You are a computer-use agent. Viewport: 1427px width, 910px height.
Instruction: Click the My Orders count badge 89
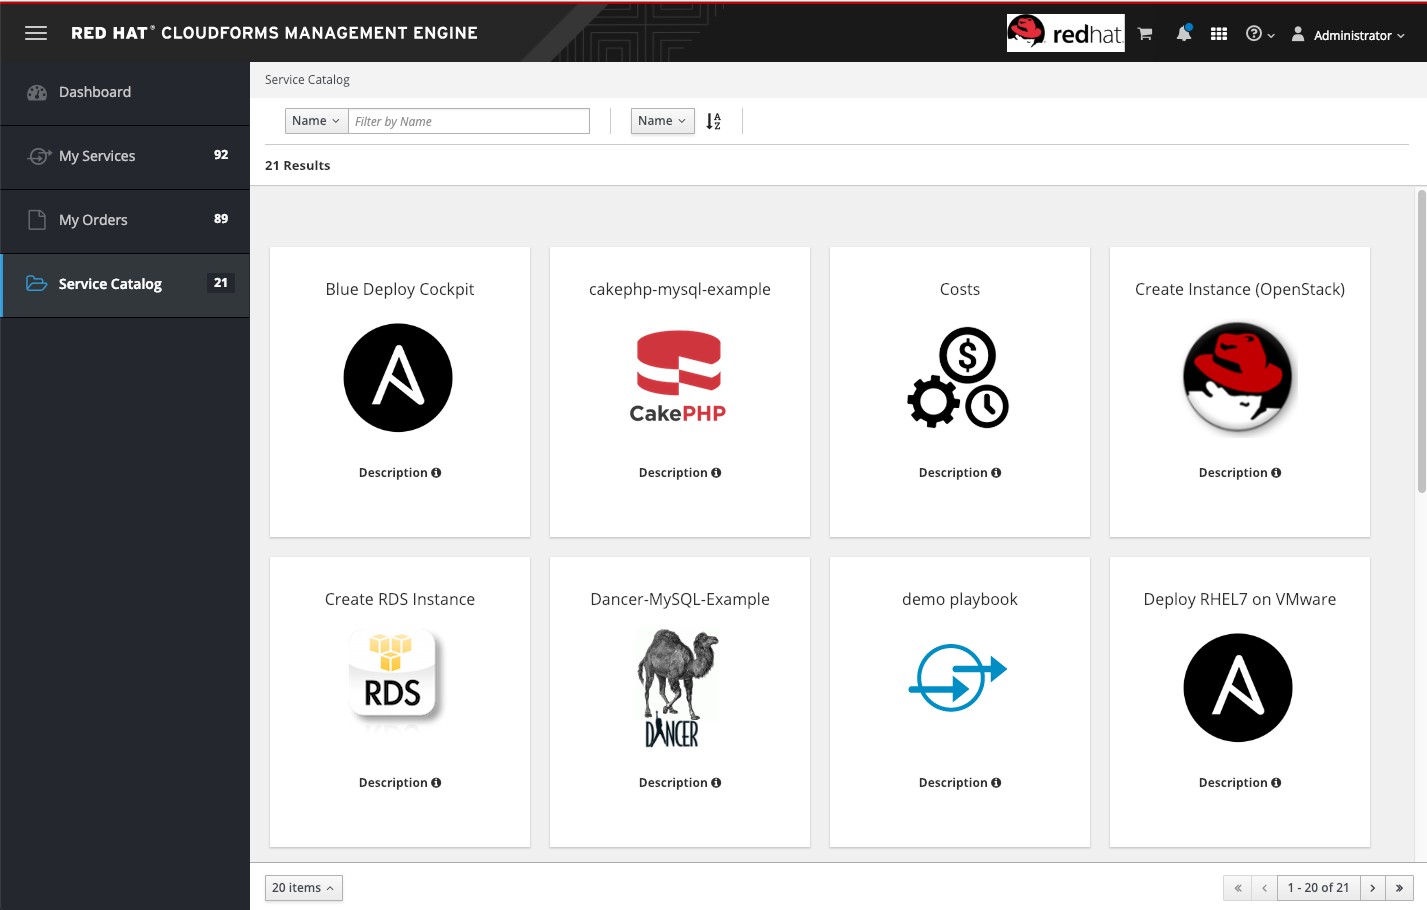click(x=221, y=219)
